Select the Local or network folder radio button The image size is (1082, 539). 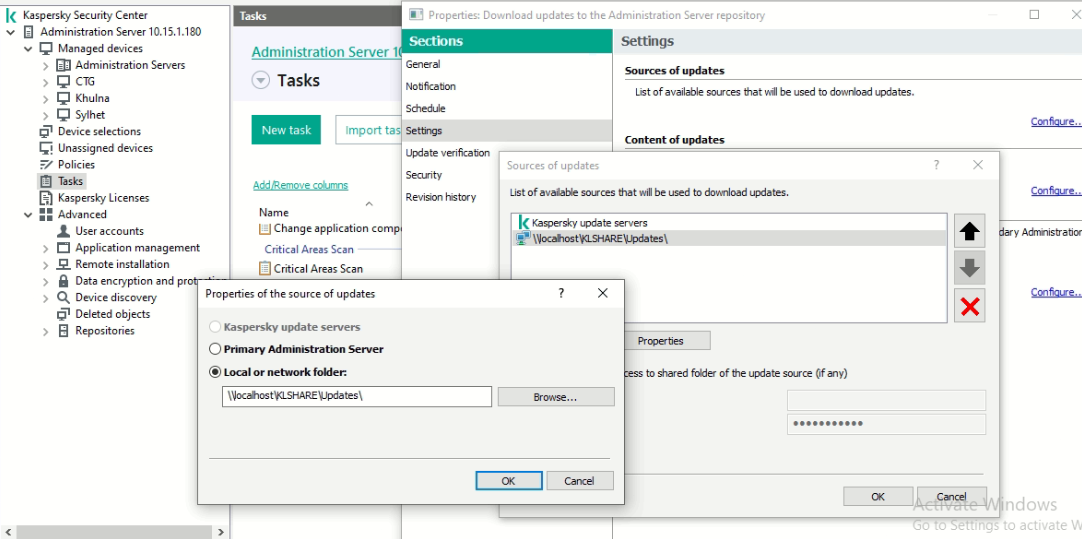pyautogui.click(x=215, y=372)
